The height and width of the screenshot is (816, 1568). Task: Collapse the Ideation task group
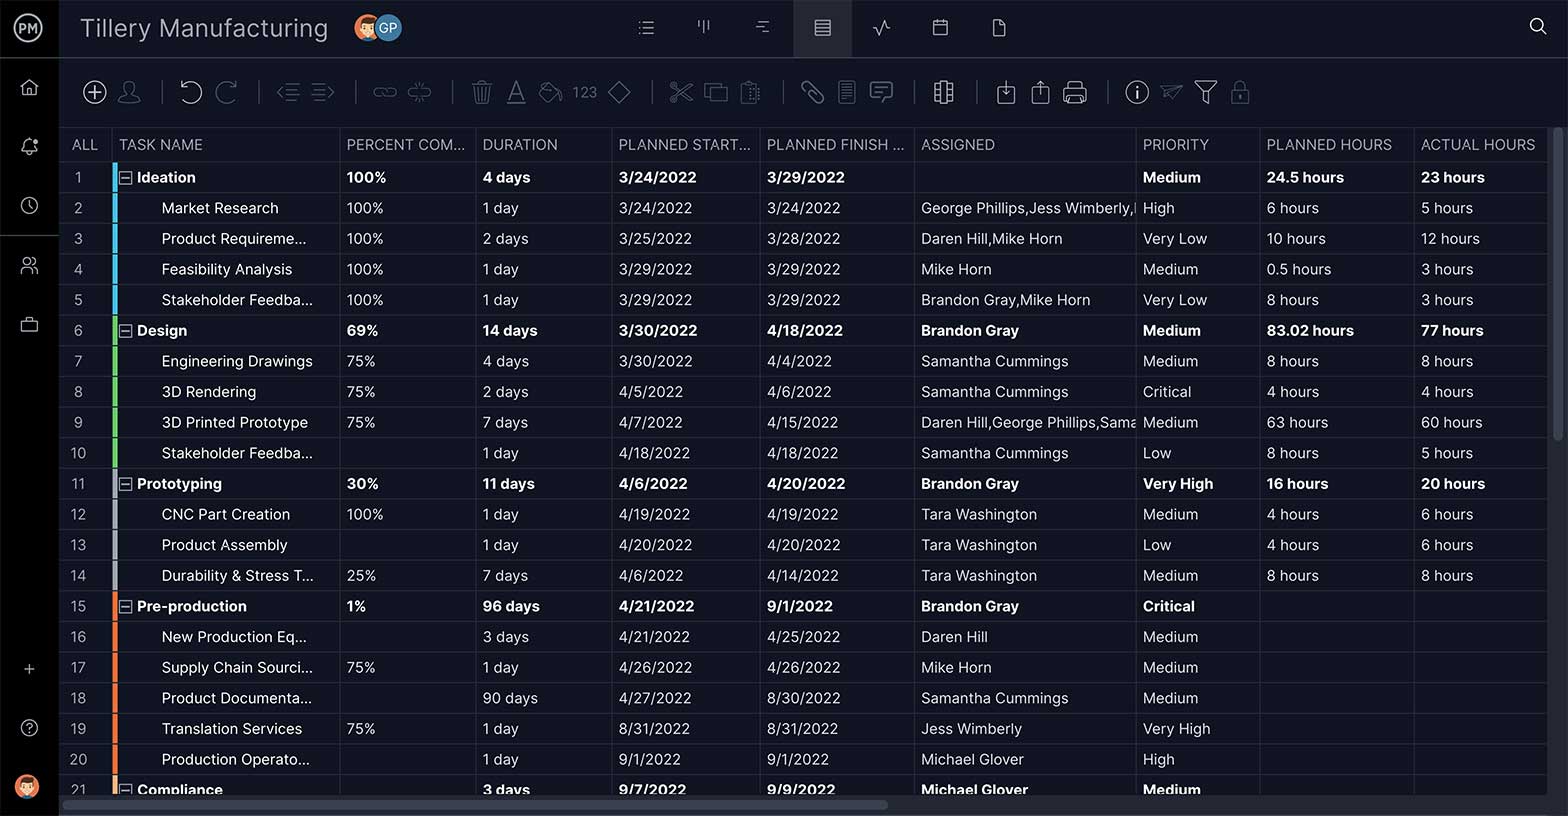126,178
